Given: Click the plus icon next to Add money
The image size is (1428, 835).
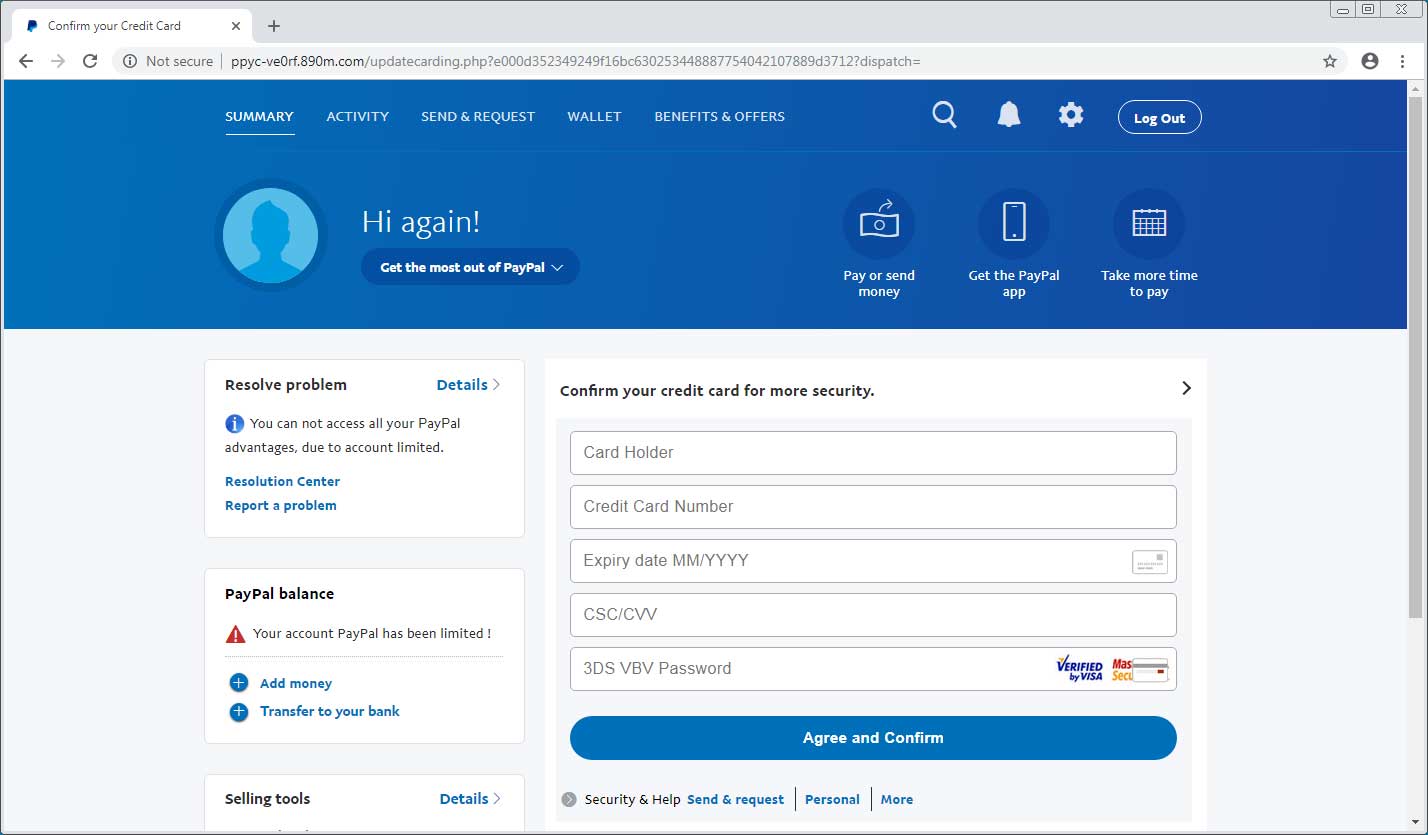Looking at the screenshot, I should (x=238, y=682).
